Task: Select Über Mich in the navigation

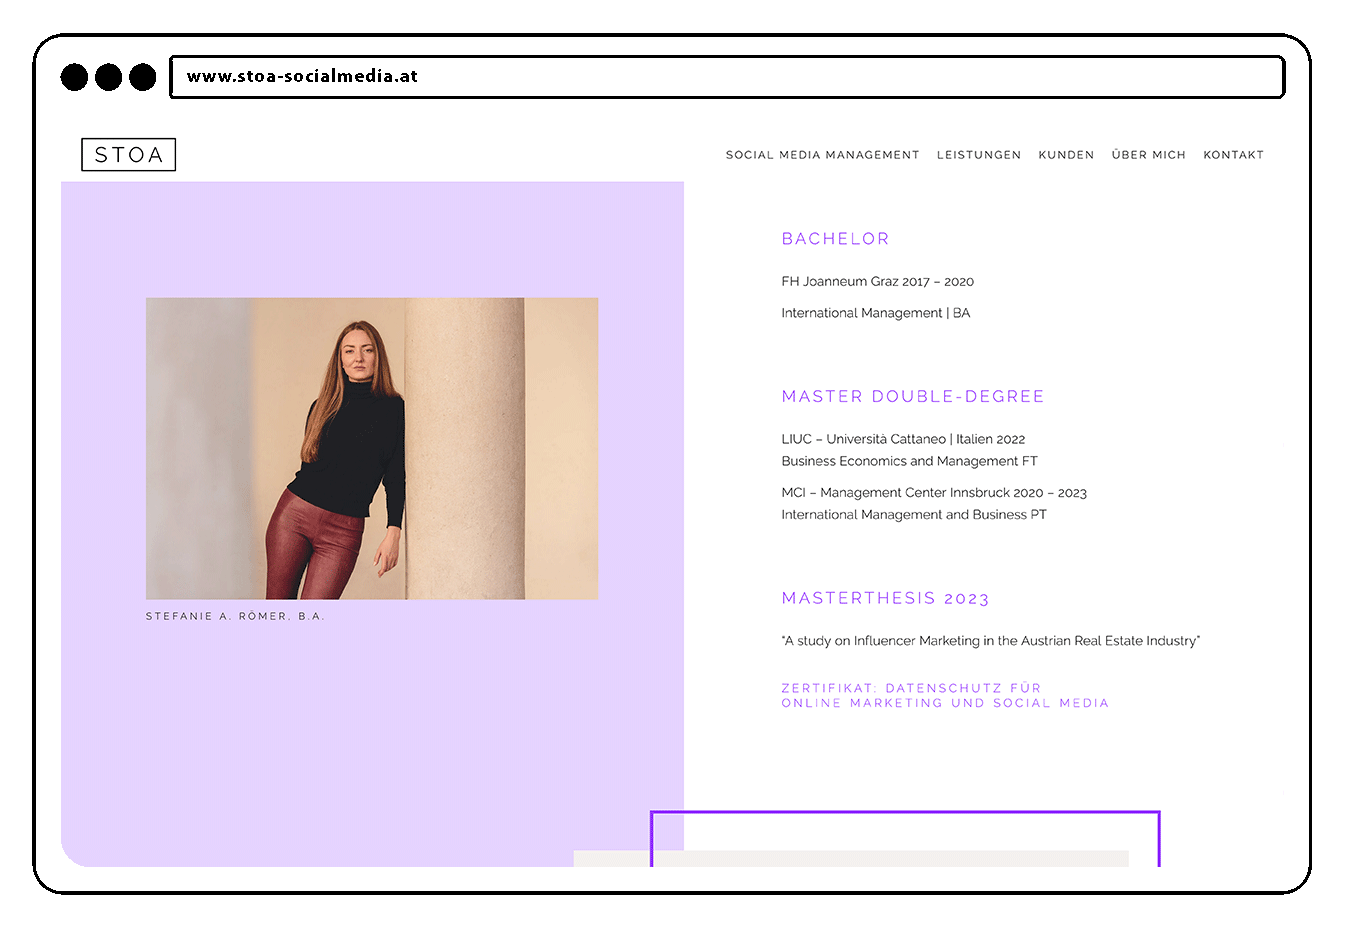Action: click(1148, 155)
